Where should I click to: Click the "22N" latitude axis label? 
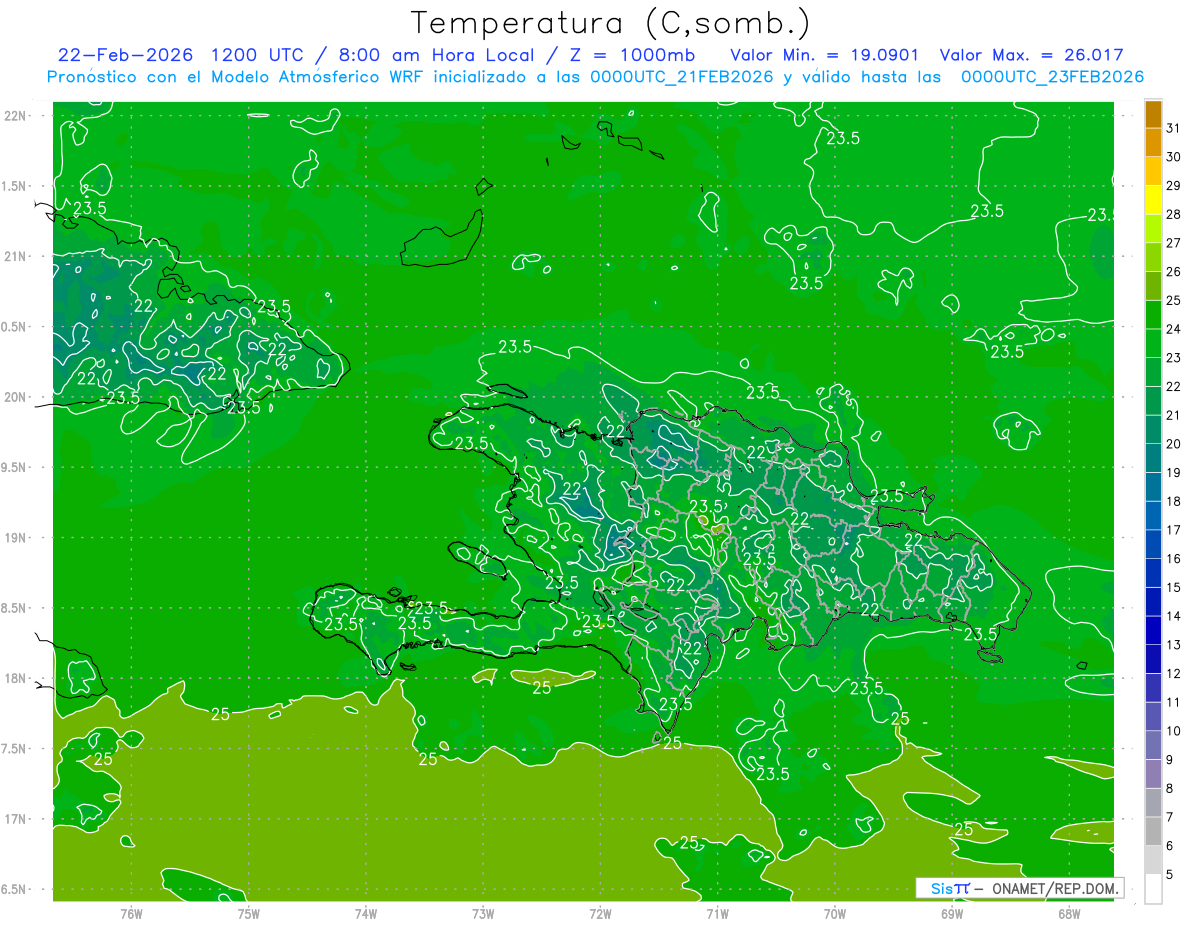click(x=17, y=115)
